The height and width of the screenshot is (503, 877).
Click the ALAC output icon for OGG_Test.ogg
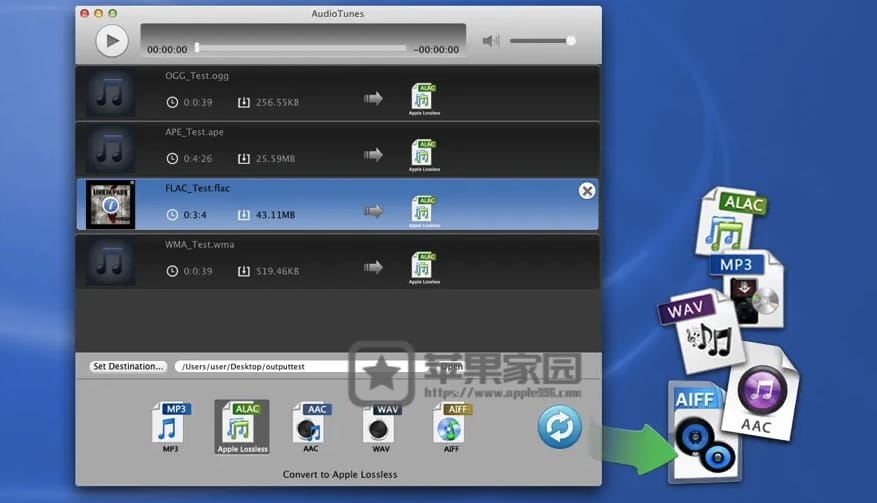point(424,98)
